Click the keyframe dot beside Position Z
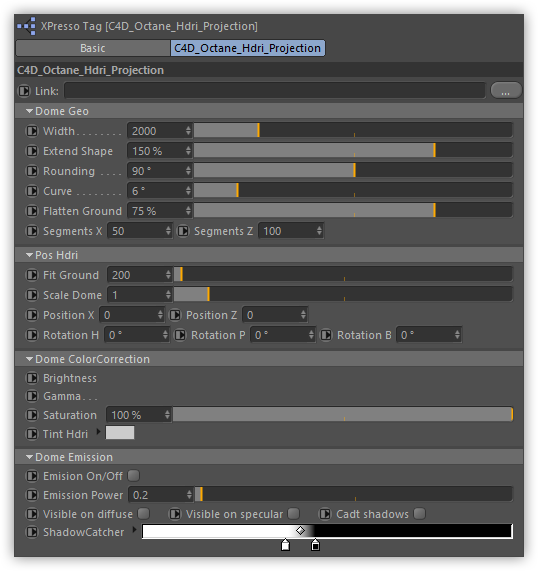Image resolution: width=538 pixels, height=571 pixels. 175,315
